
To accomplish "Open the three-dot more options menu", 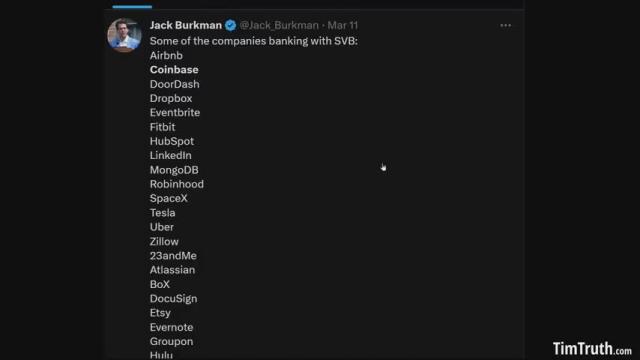I will [x=505, y=25].
